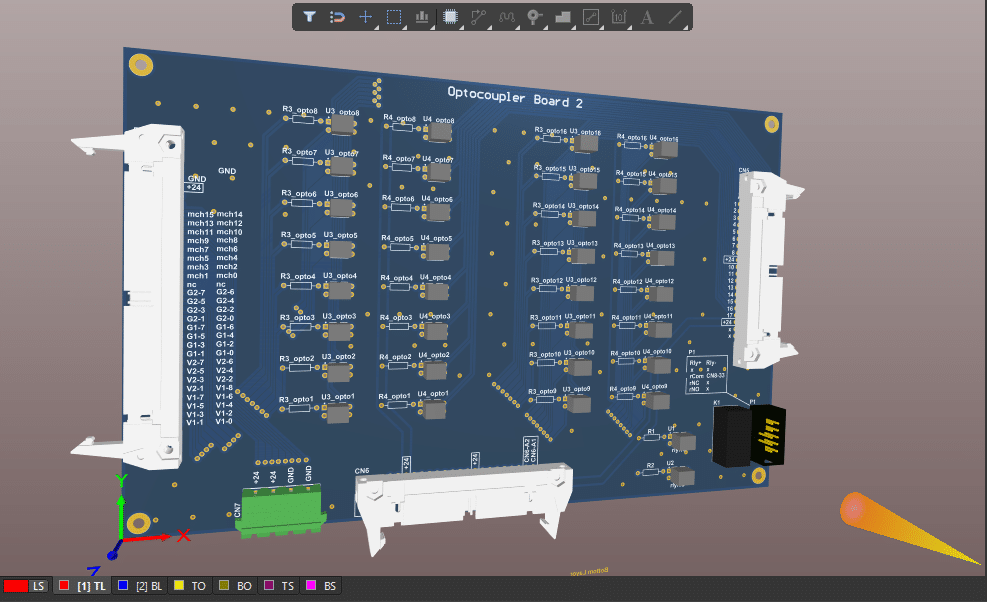Activate the magnet snap tool

pos(337,17)
